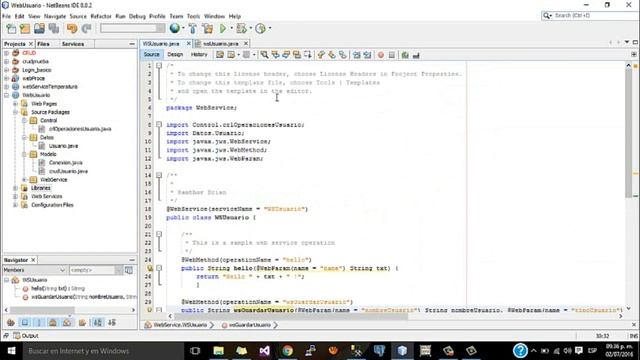Click the Clean and Build icon
Image resolution: width=640 pixels, height=360 pixels.
tap(207, 28)
